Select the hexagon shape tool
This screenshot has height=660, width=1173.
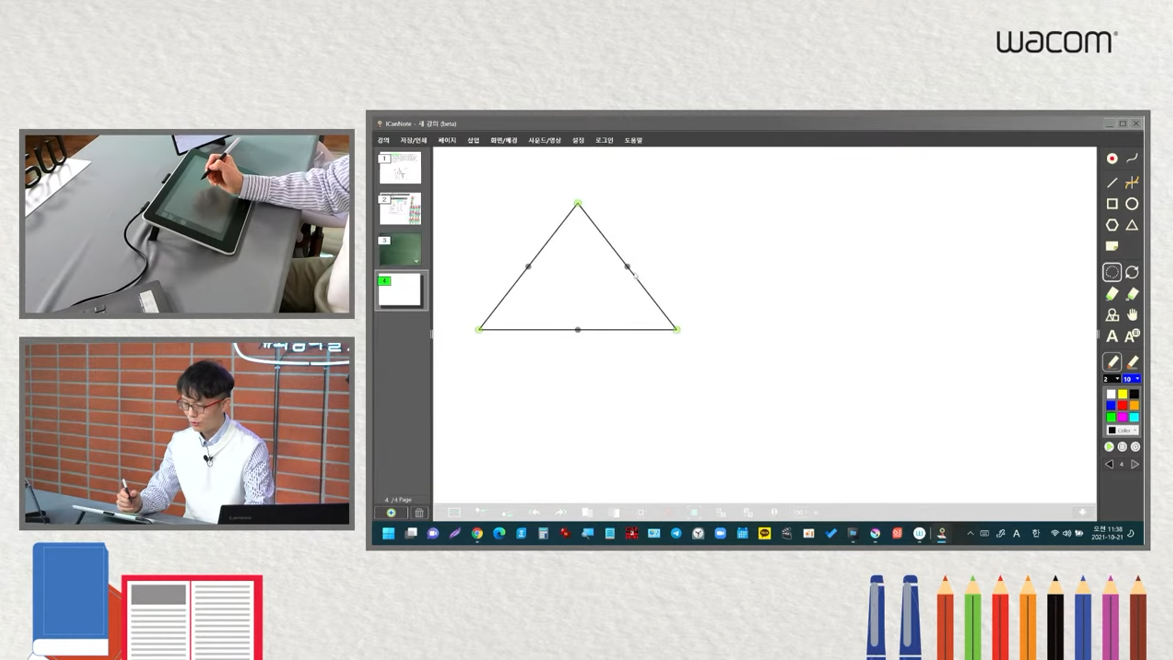tap(1112, 225)
